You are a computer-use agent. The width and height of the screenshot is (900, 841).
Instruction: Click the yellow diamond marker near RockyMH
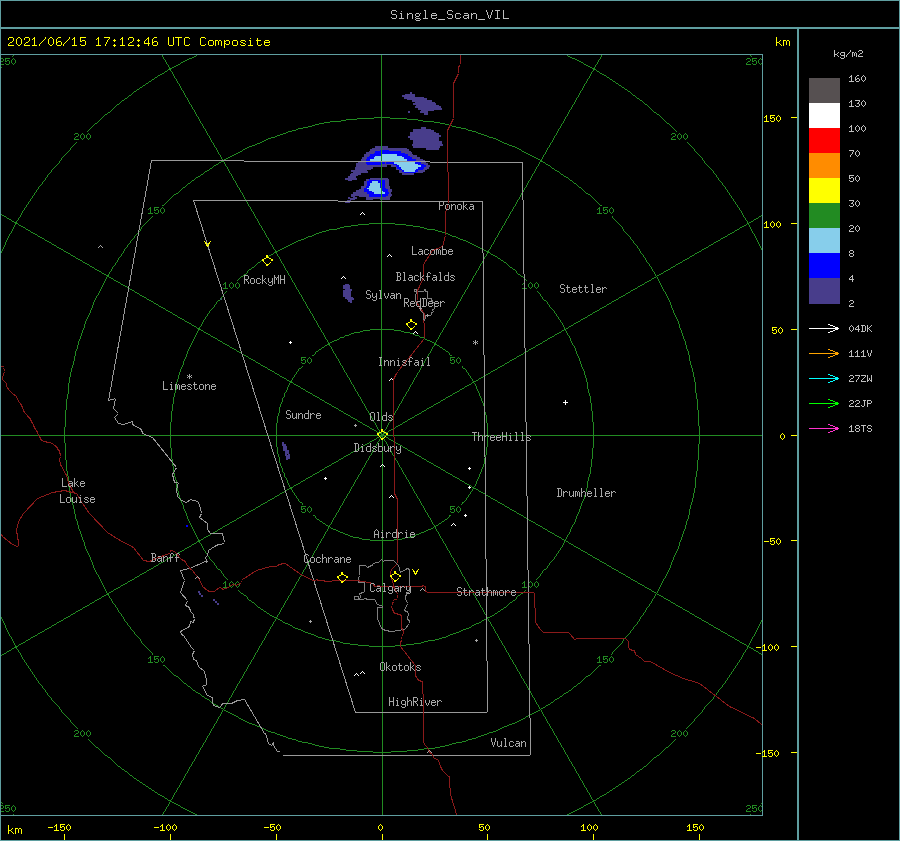tap(267, 261)
